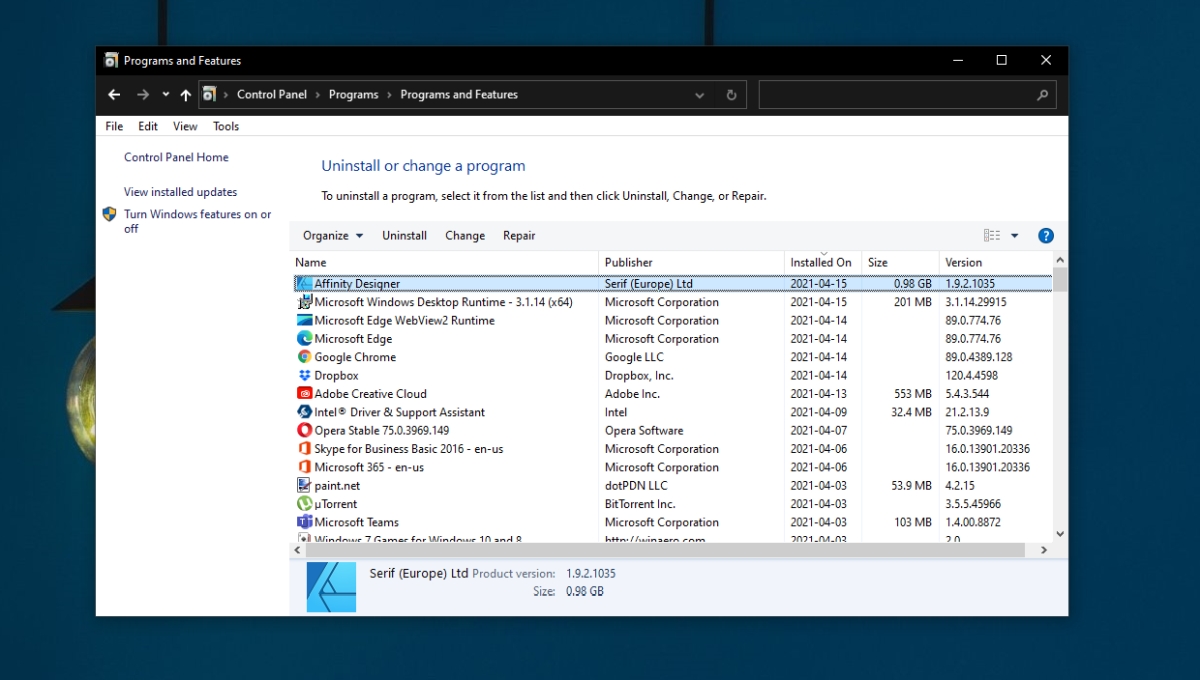Click the Control Panel breadcrumb
The width and height of the screenshot is (1200, 680).
click(x=272, y=95)
